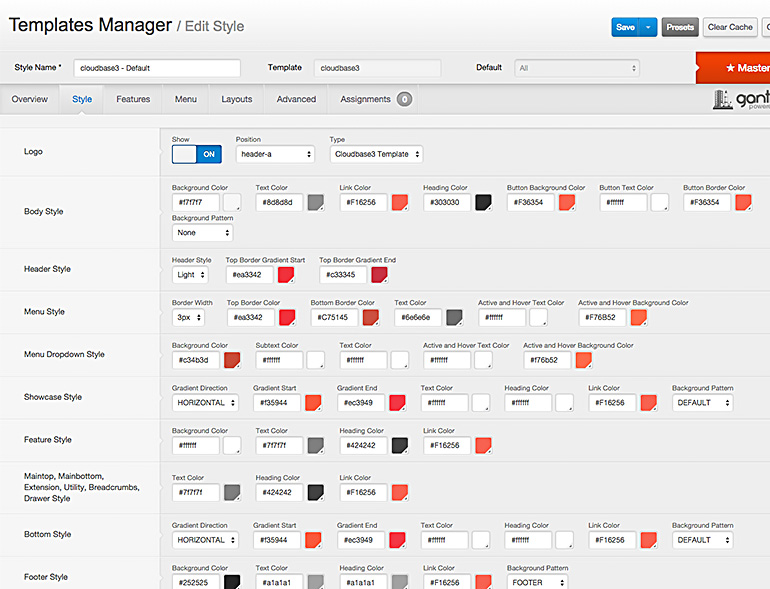Open Body Style Button Text Color swatch
The height and width of the screenshot is (589, 770).
point(660,202)
